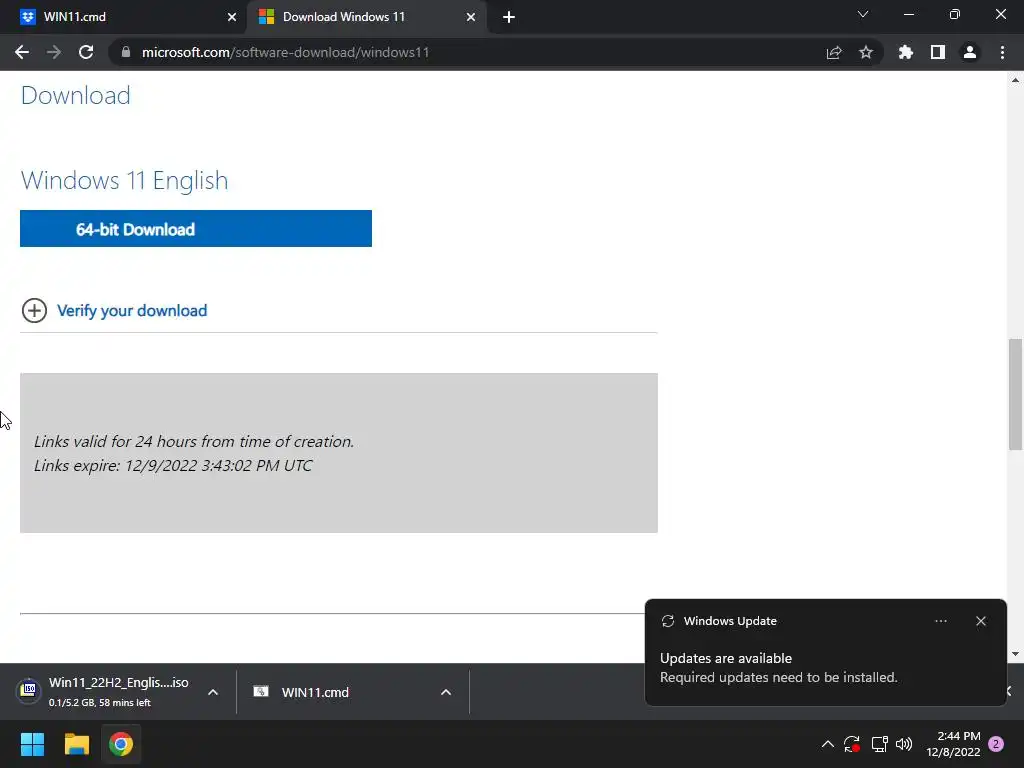
Task: Toggle the Chrome side panel
Action: click(938, 52)
